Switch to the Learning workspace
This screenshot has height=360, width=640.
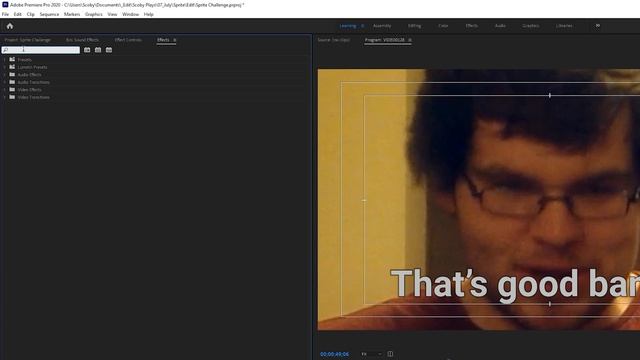(x=348, y=26)
